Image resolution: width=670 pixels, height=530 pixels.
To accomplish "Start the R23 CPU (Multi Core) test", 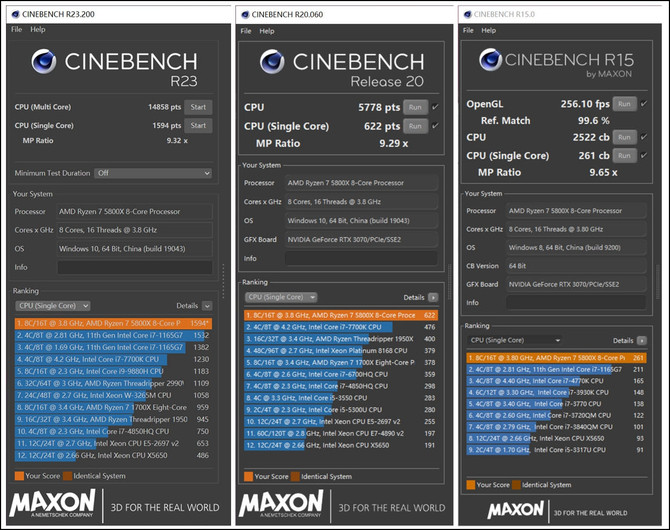I will point(198,107).
